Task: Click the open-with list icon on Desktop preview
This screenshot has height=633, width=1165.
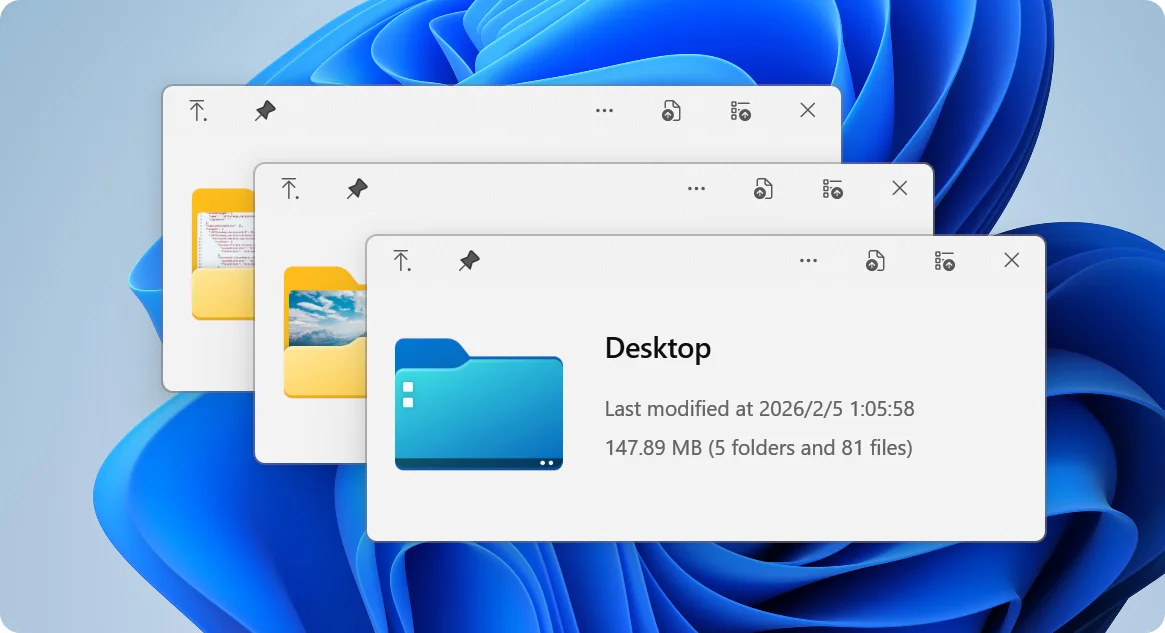Action: tap(943, 261)
